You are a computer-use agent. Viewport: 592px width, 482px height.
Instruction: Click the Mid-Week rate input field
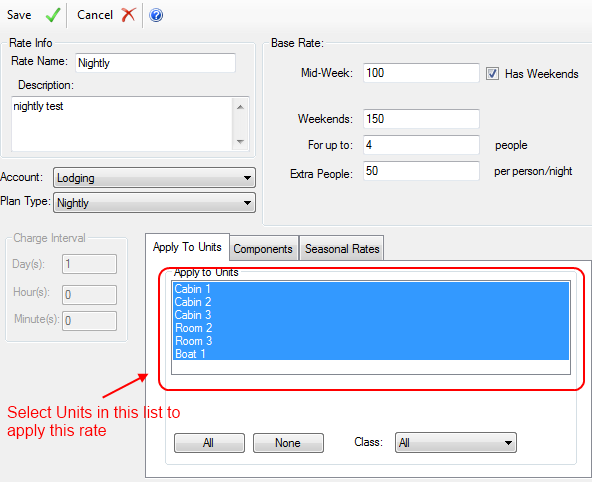[x=421, y=73]
